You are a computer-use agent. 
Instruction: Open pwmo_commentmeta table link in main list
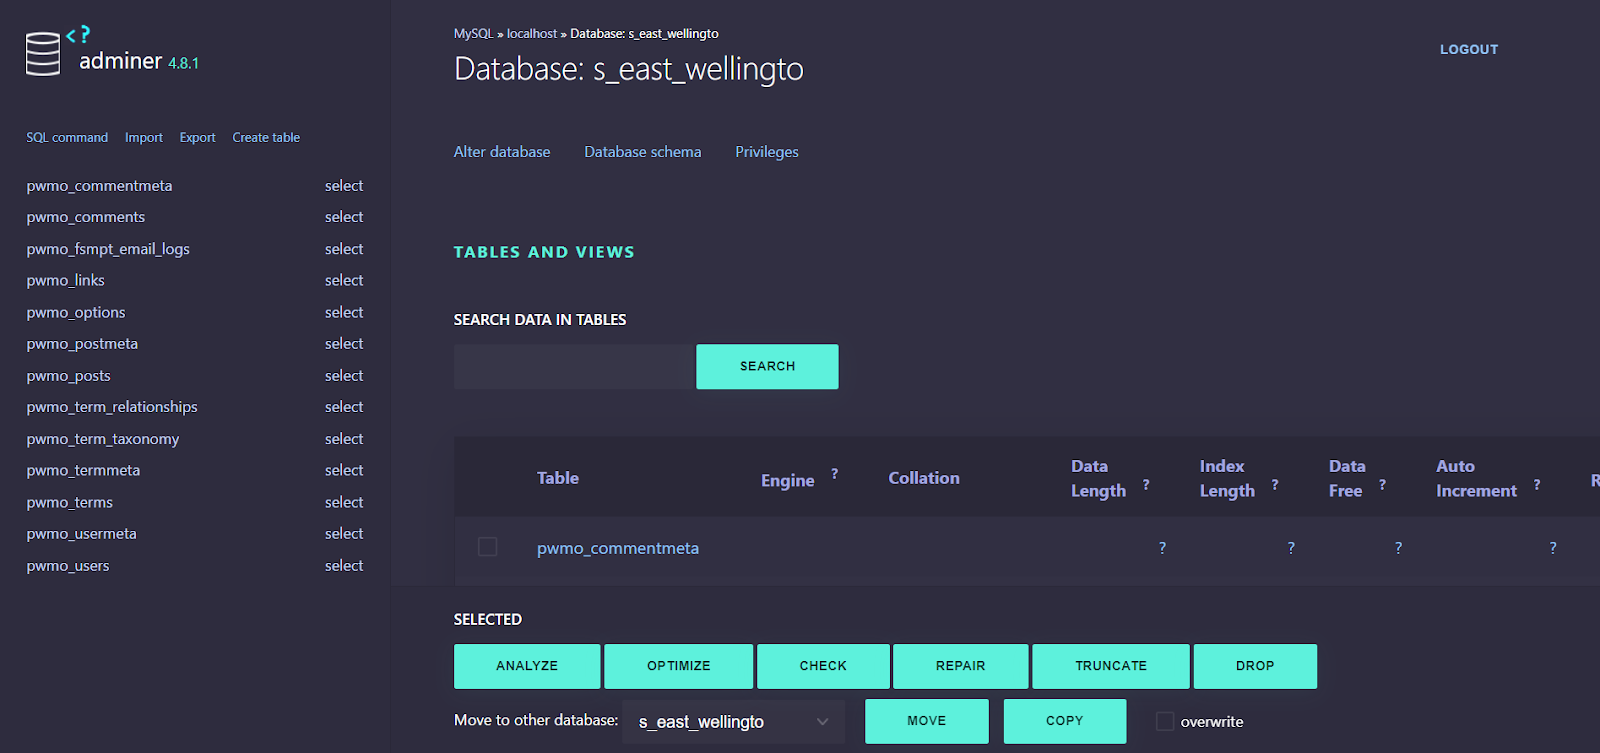click(618, 548)
